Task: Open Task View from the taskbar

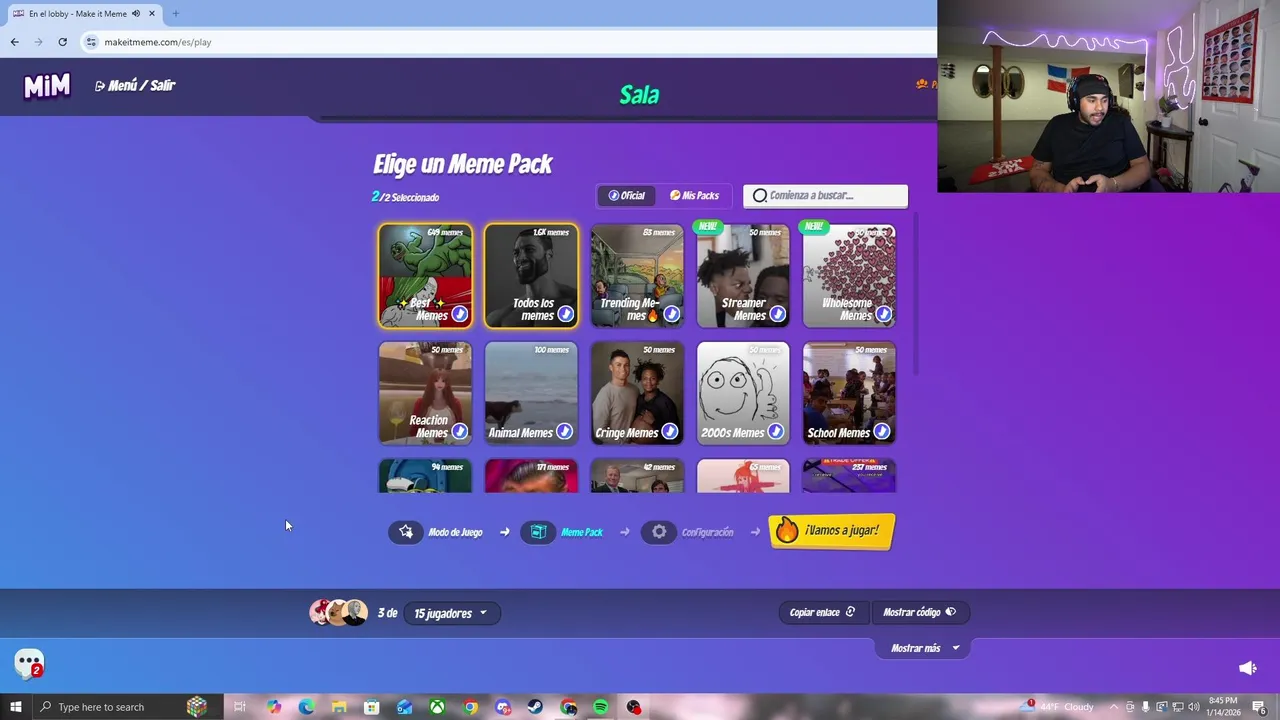Action: click(x=240, y=707)
